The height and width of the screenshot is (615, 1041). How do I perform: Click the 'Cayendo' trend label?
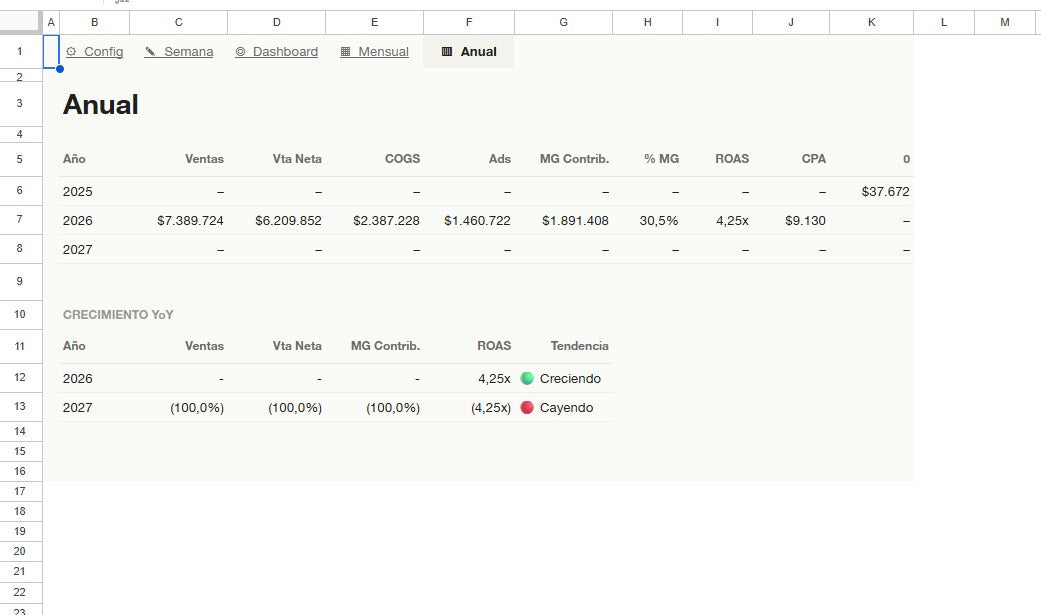pyautogui.click(x=566, y=408)
